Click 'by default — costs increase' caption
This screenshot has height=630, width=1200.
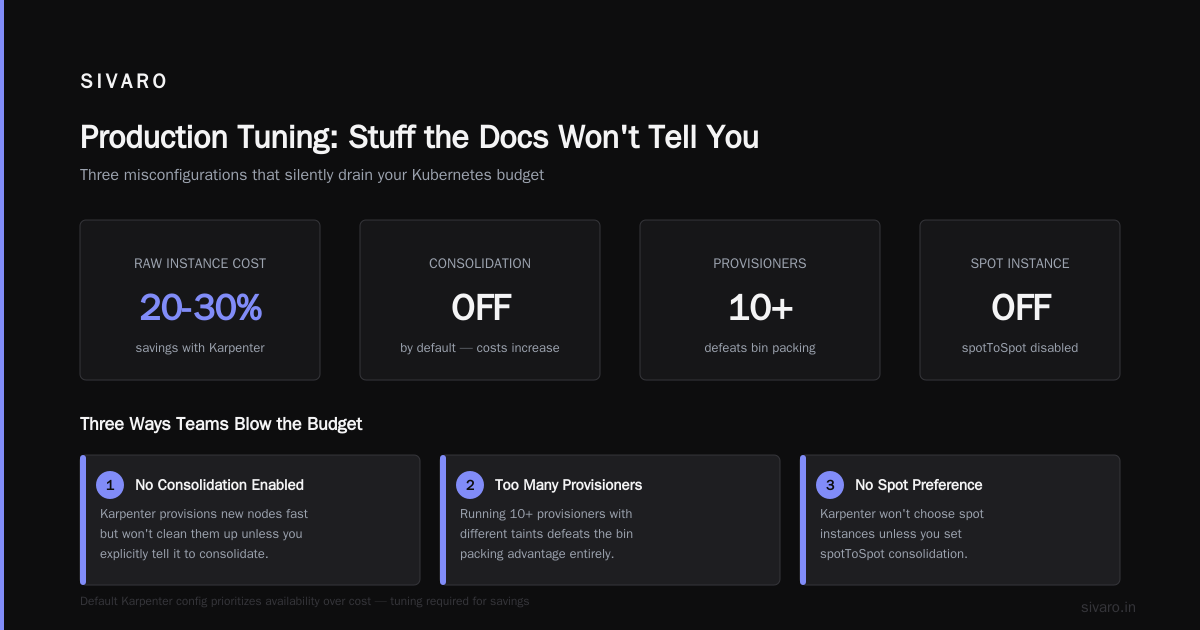point(480,348)
